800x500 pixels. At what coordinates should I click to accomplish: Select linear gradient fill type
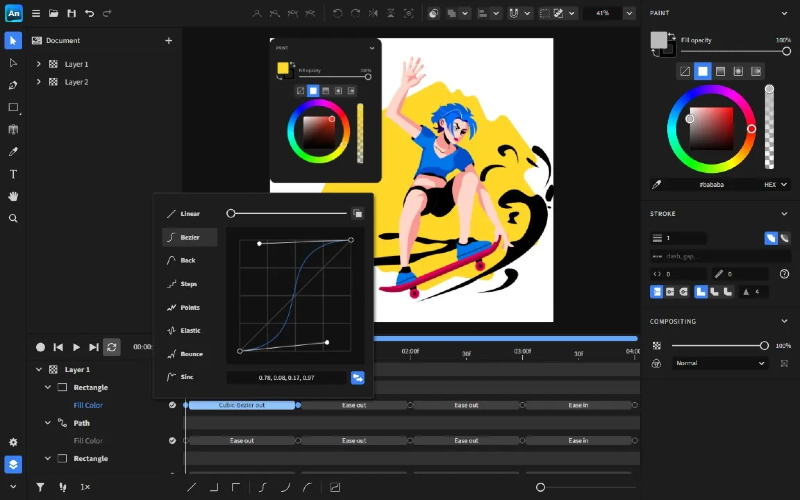click(720, 71)
